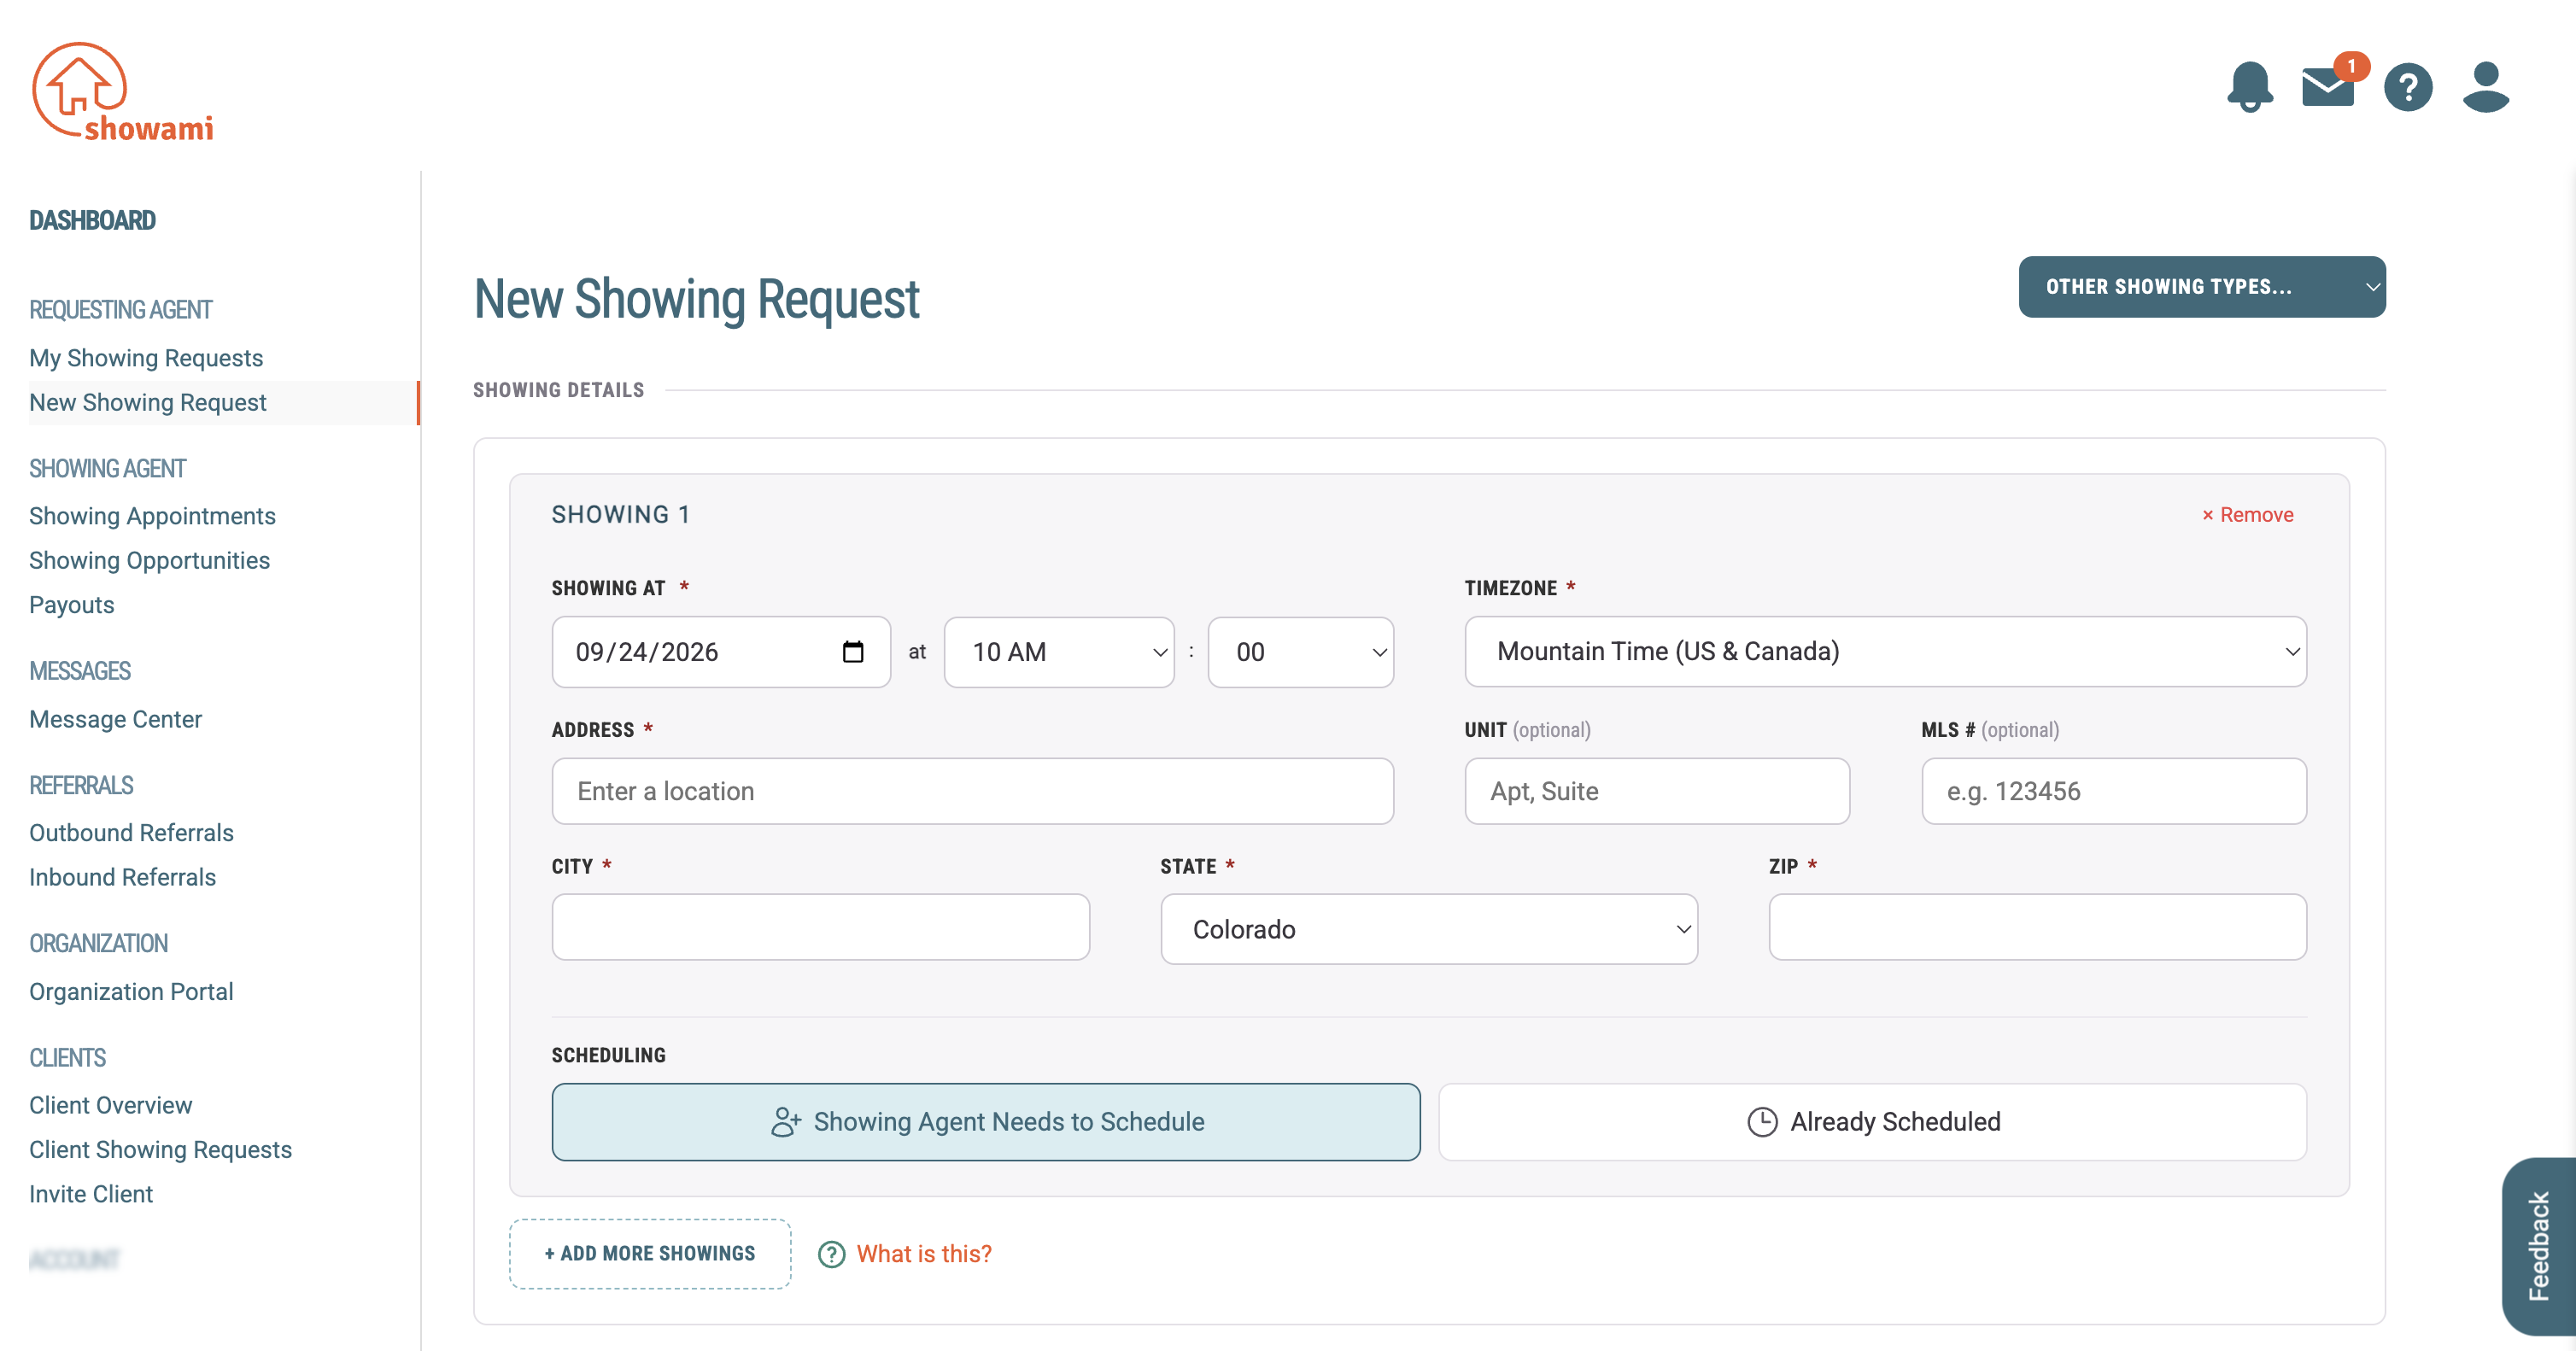
Task: Open the notifications bell
Action: coord(2250,87)
